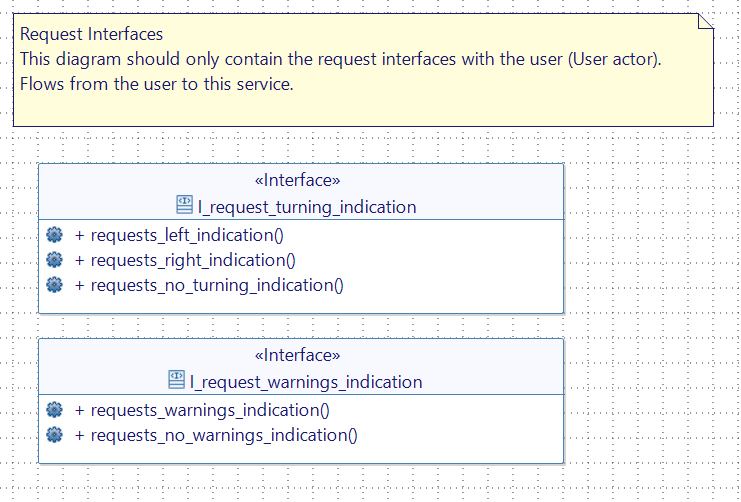Image resolution: width=741 pixels, height=502 pixels.
Task: Click the folded corner of the yellow note
Action: coord(706,21)
